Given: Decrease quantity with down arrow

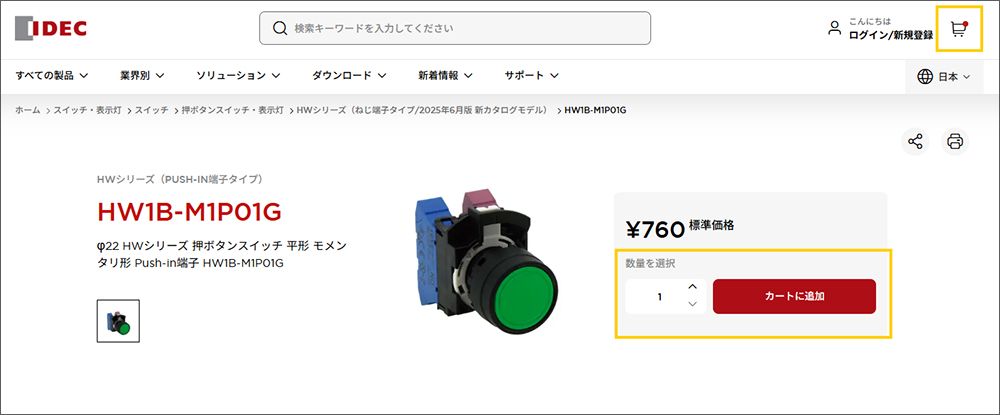Looking at the screenshot, I should tap(693, 304).
